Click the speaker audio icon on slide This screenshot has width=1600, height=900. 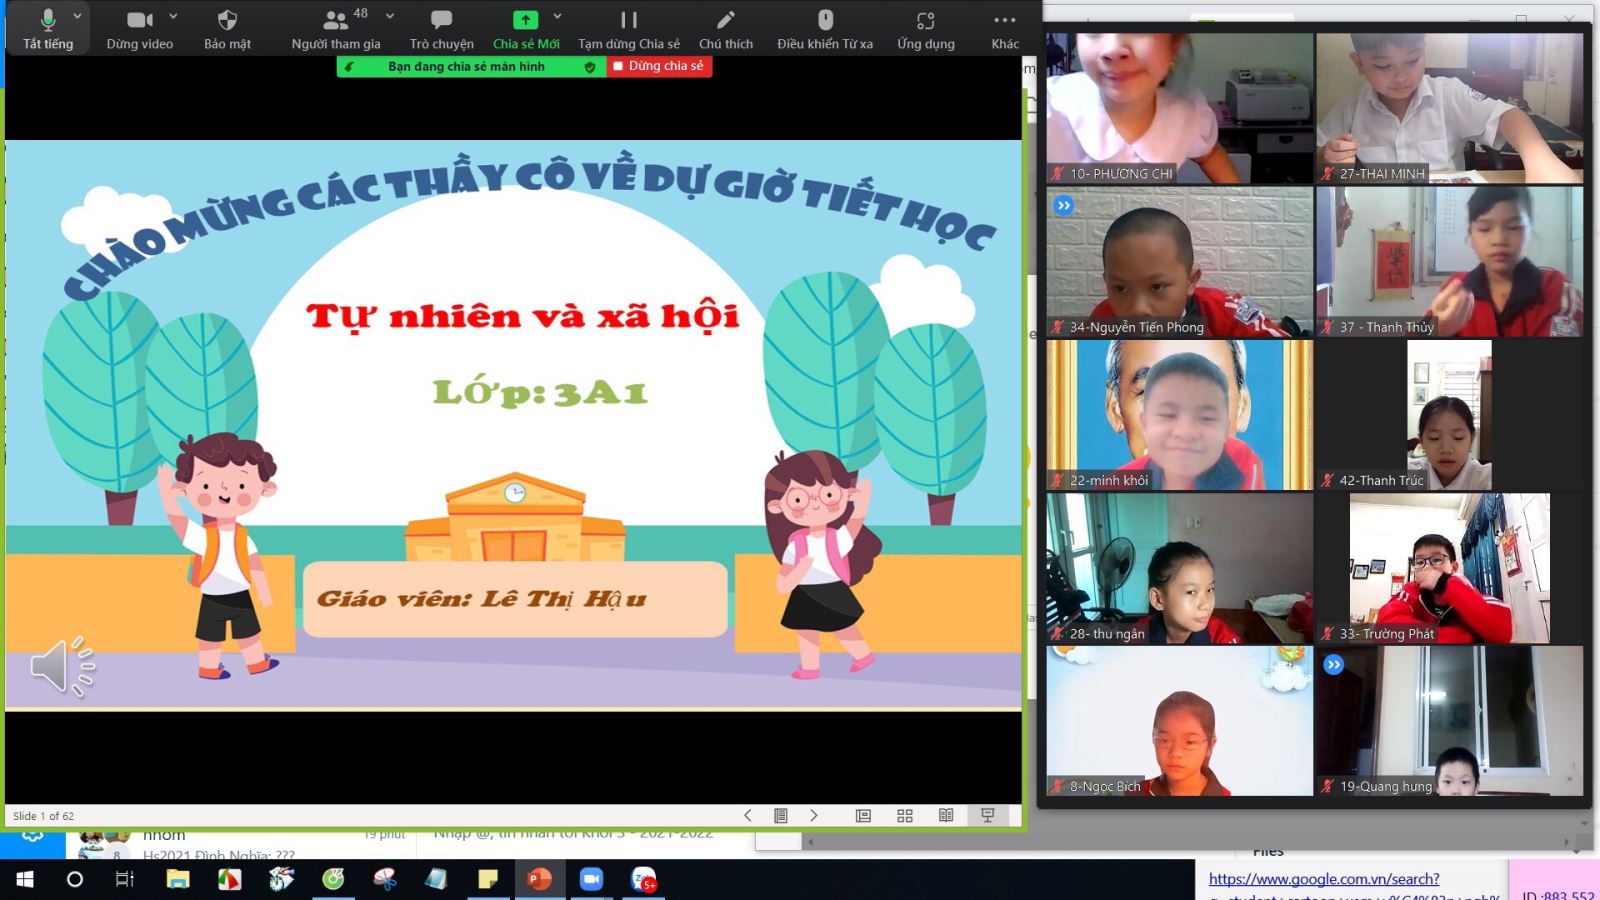(x=61, y=666)
